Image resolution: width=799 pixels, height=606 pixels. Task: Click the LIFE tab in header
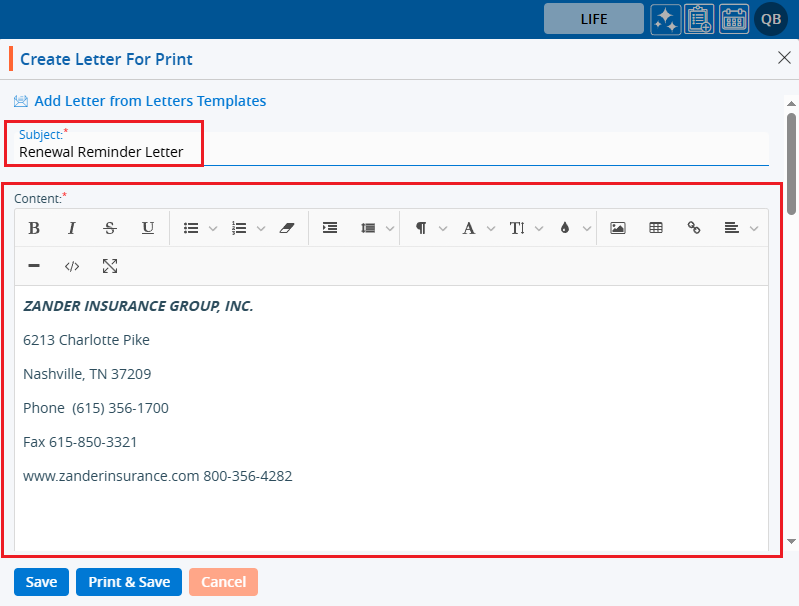(x=593, y=19)
